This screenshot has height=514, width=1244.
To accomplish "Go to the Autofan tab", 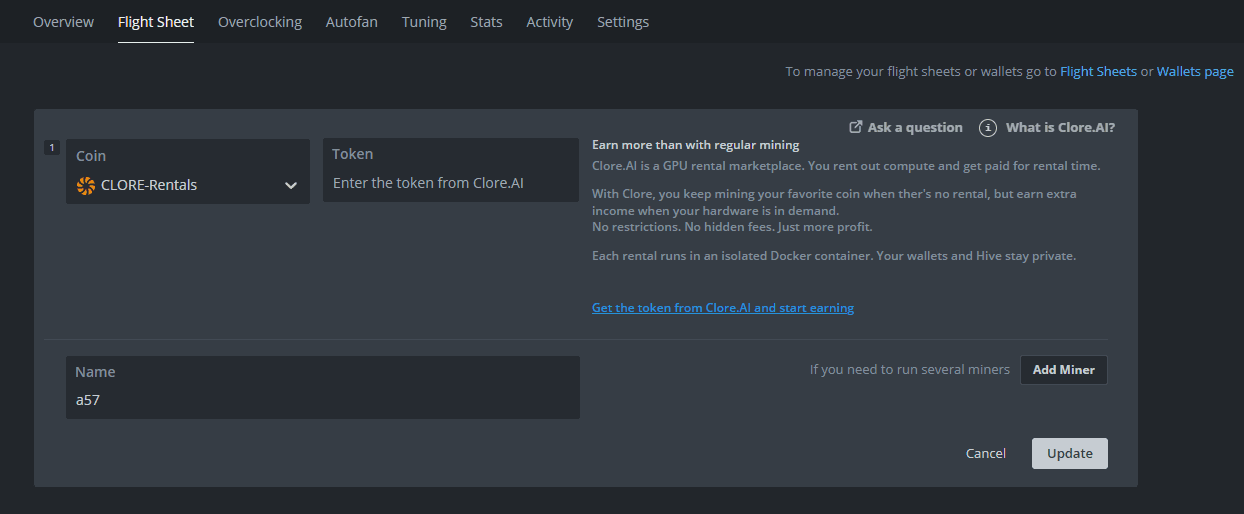I will 352,22.
